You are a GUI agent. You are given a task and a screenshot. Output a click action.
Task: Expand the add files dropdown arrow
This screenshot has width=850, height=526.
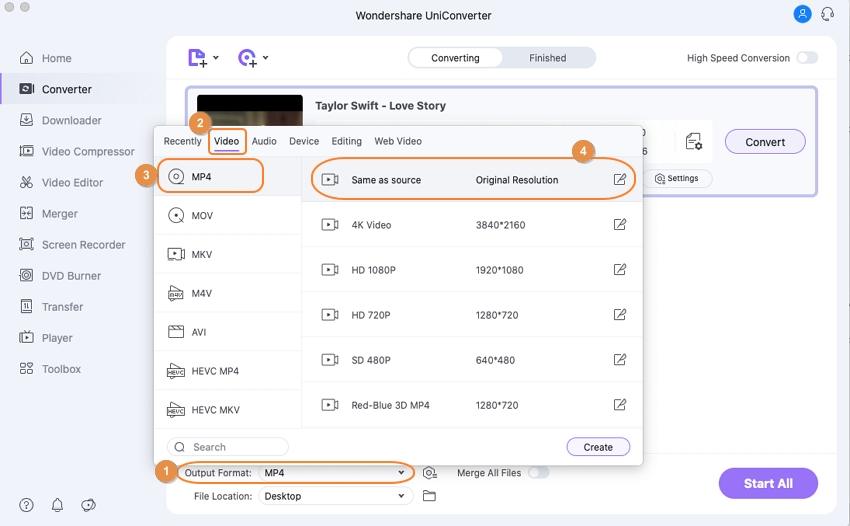tap(216, 59)
